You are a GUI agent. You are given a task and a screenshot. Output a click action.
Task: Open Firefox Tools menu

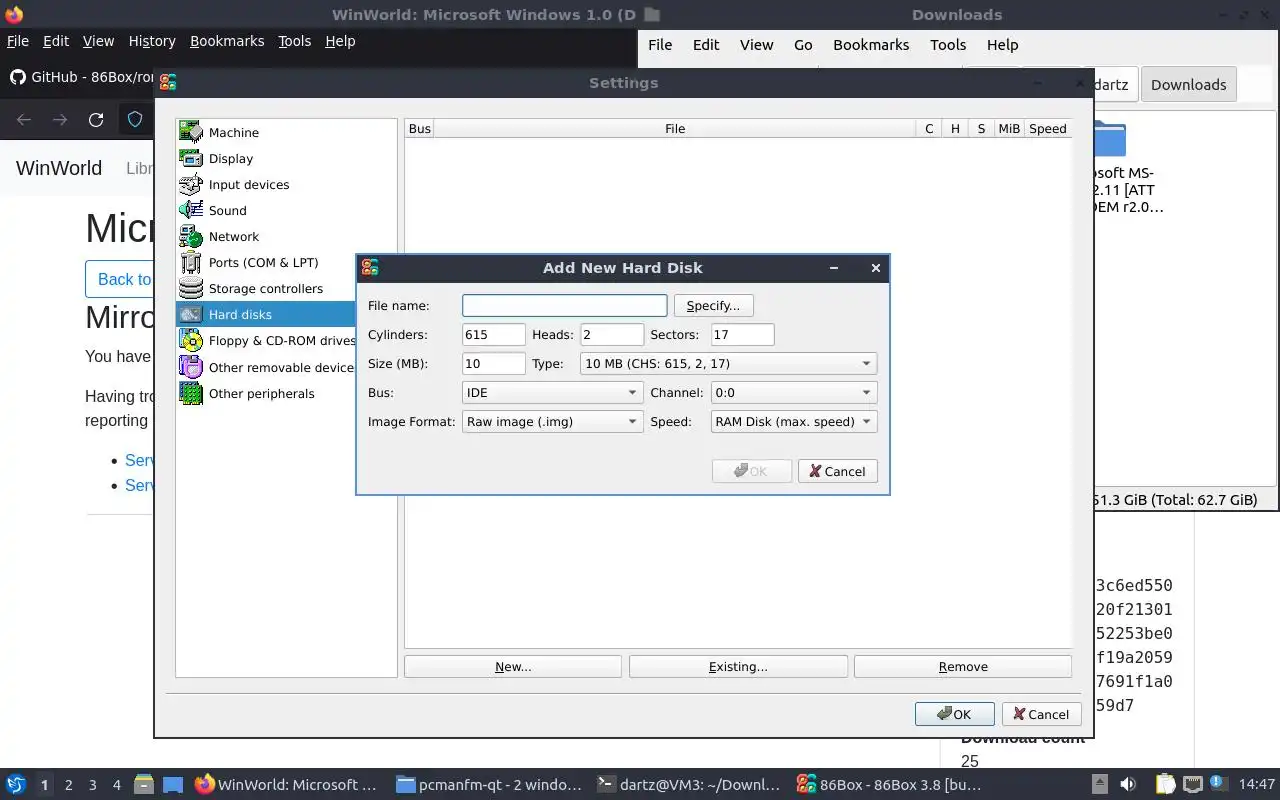pyautogui.click(x=294, y=41)
